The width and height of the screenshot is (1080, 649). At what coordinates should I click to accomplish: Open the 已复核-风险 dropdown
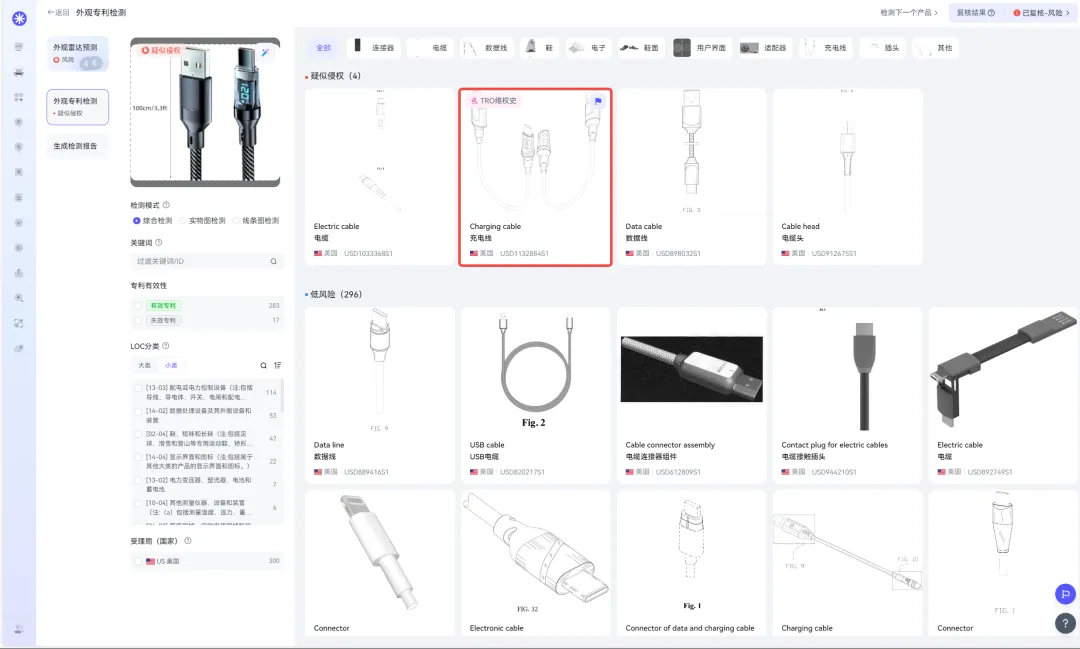(x=1041, y=12)
